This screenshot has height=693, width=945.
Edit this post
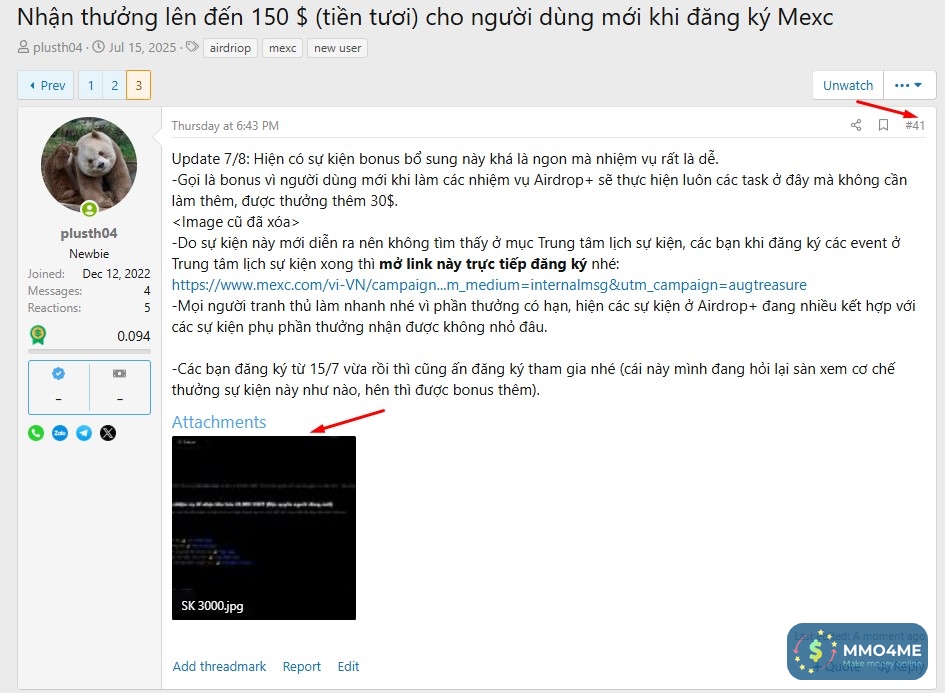(348, 666)
